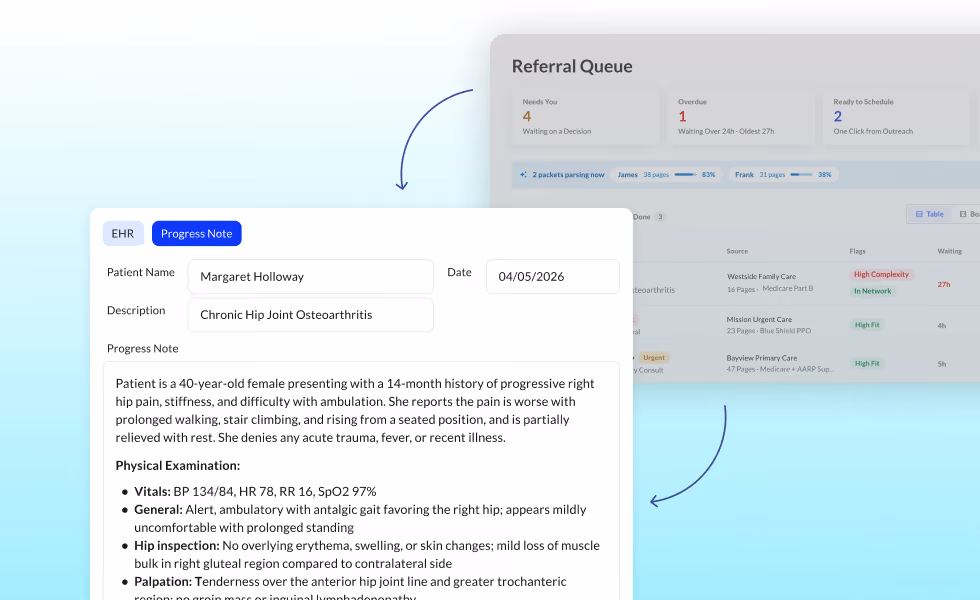The height and width of the screenshot is (600, 980).
Task: Edit the Patient Name field Margaret Holloway
Action: pyautogui.click(x=311, y=276)
